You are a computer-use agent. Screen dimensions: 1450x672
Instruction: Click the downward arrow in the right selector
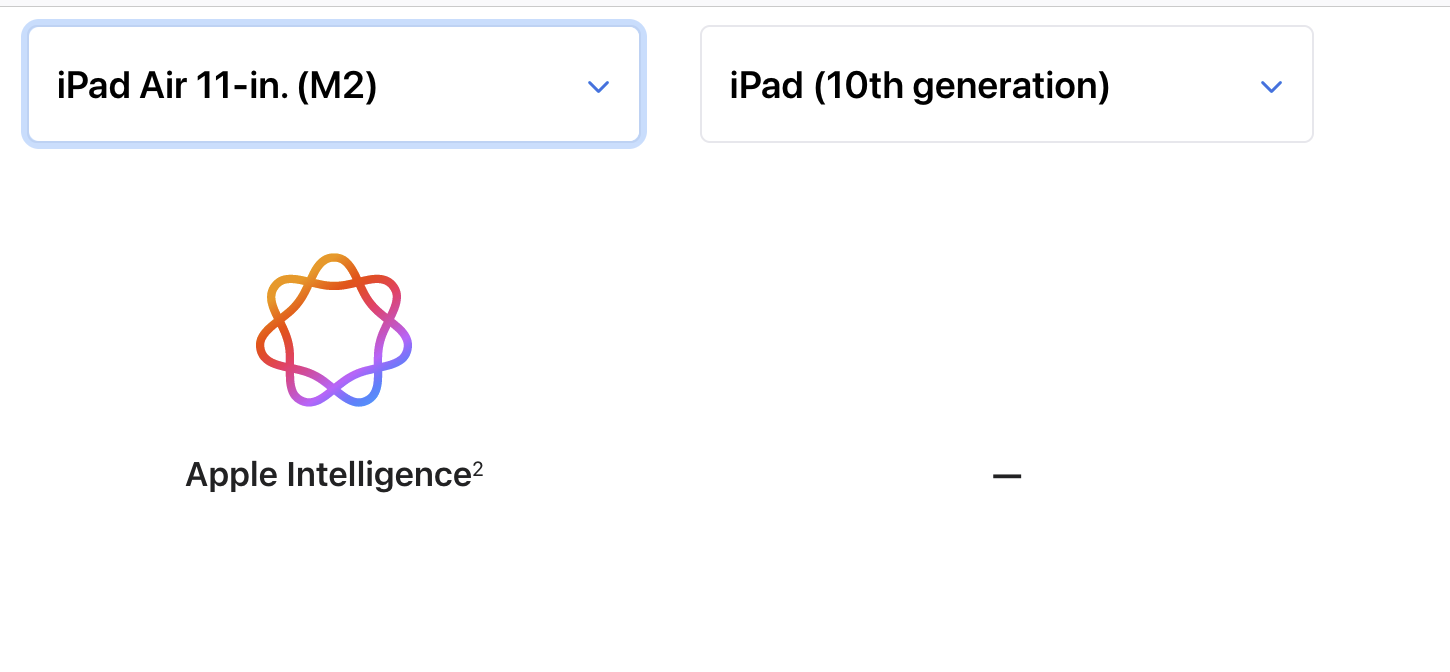[x=1271, y=87]
